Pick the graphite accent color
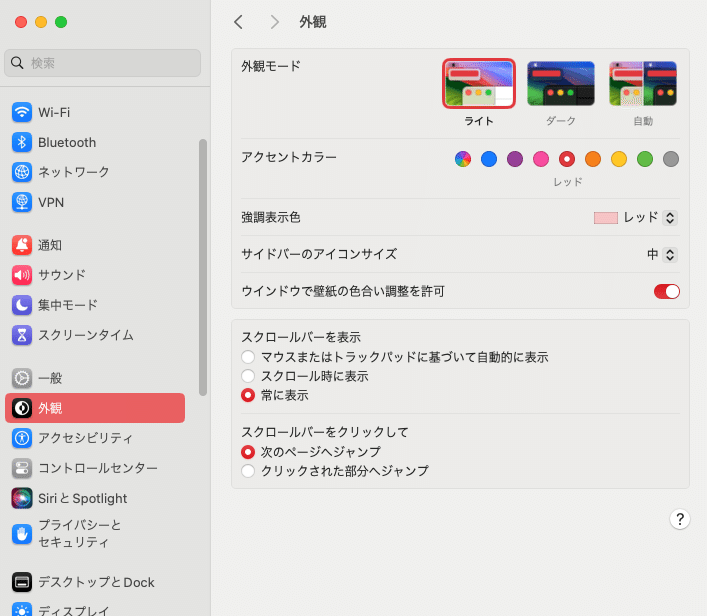 (x=671, y=159)
